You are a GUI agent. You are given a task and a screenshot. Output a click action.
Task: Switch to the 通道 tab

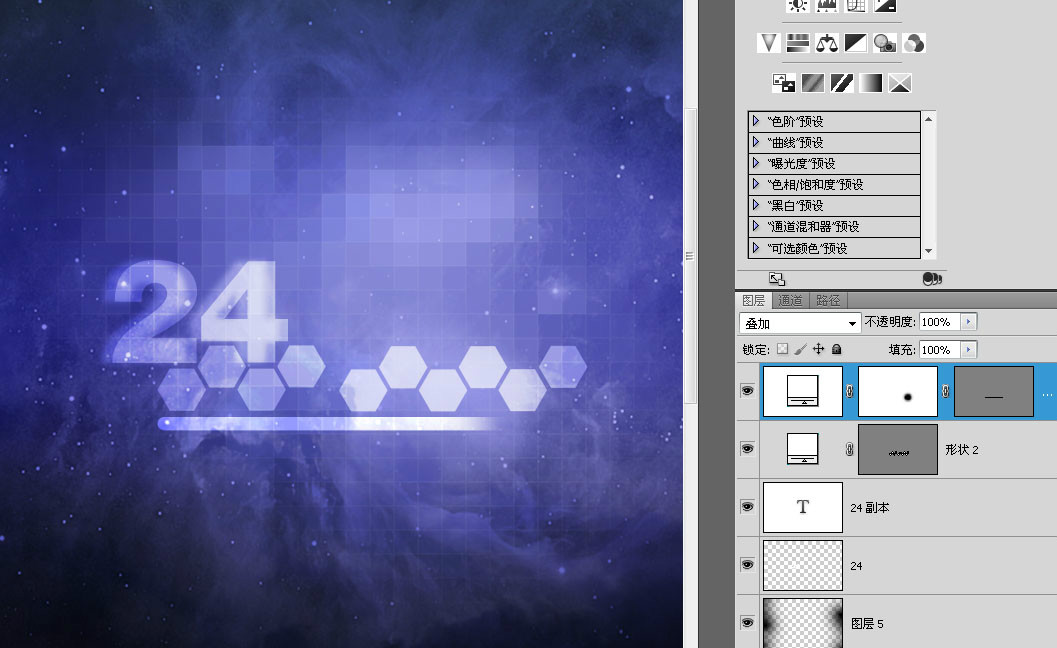tap(790, 301)
